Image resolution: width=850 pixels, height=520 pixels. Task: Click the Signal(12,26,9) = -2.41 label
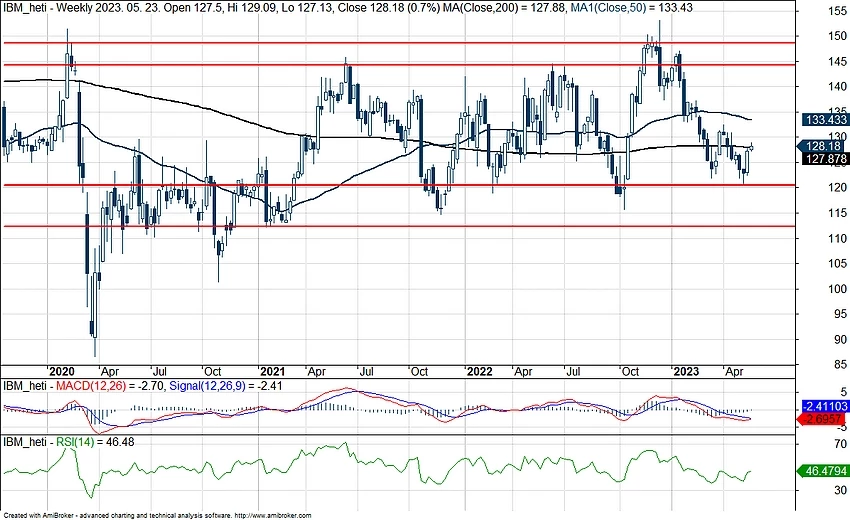click(x=226, y=386)
